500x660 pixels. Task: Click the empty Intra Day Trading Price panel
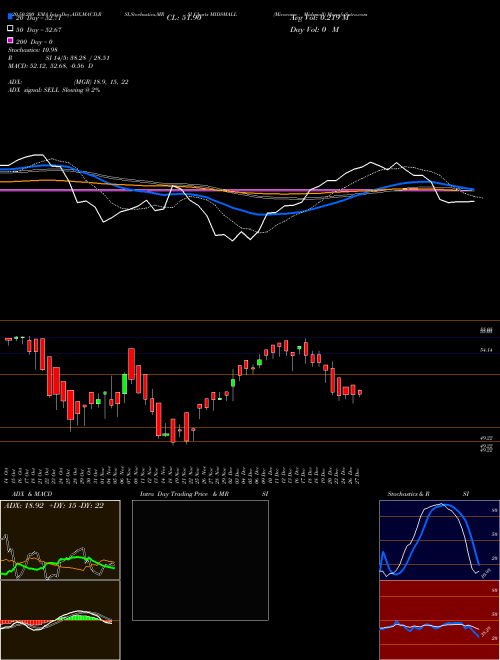pos(200,560)
